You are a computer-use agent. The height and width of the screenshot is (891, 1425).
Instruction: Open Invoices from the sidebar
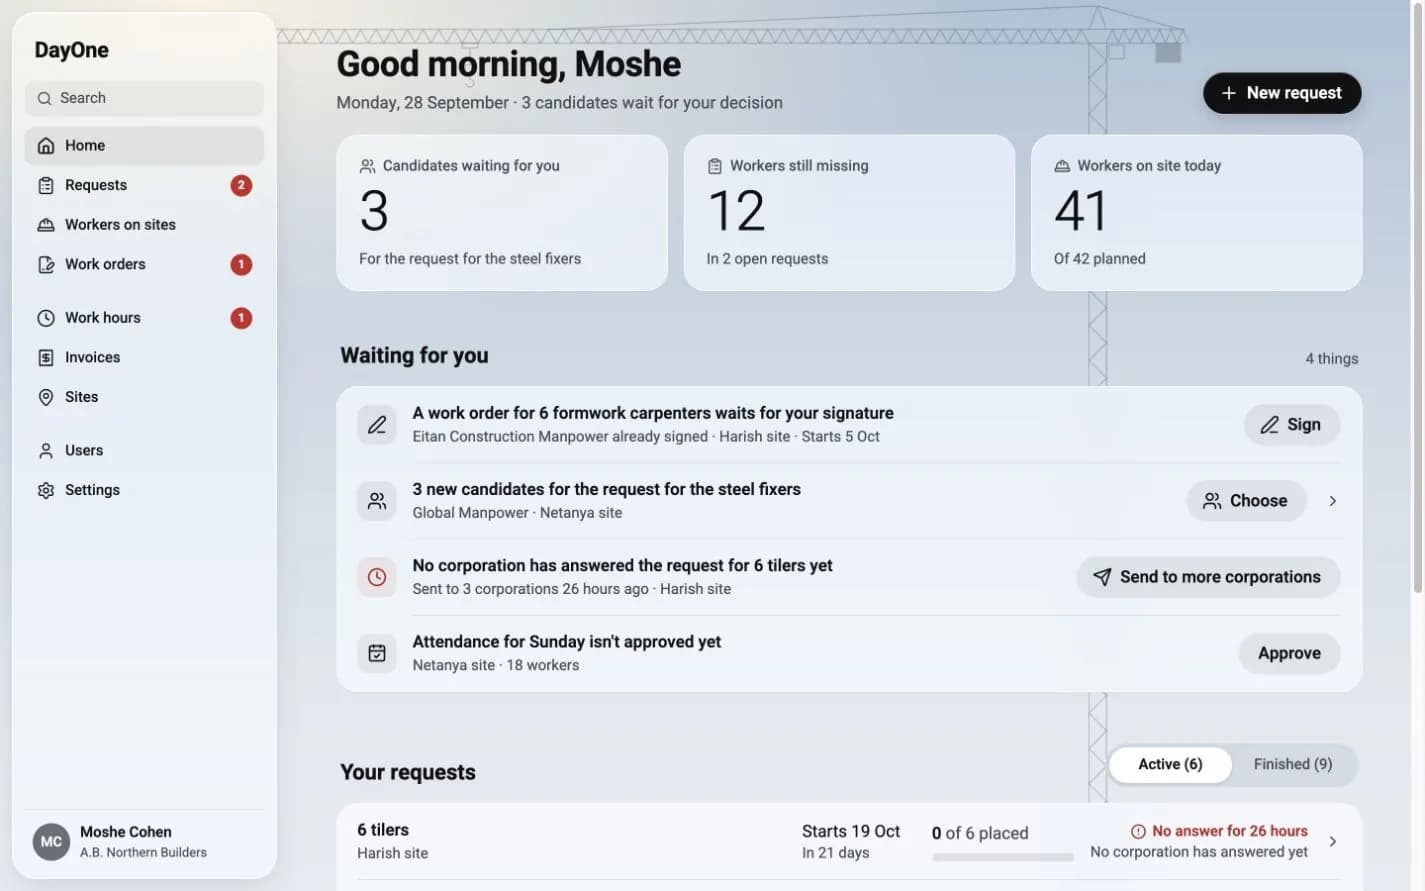click(x=144, y=358)
